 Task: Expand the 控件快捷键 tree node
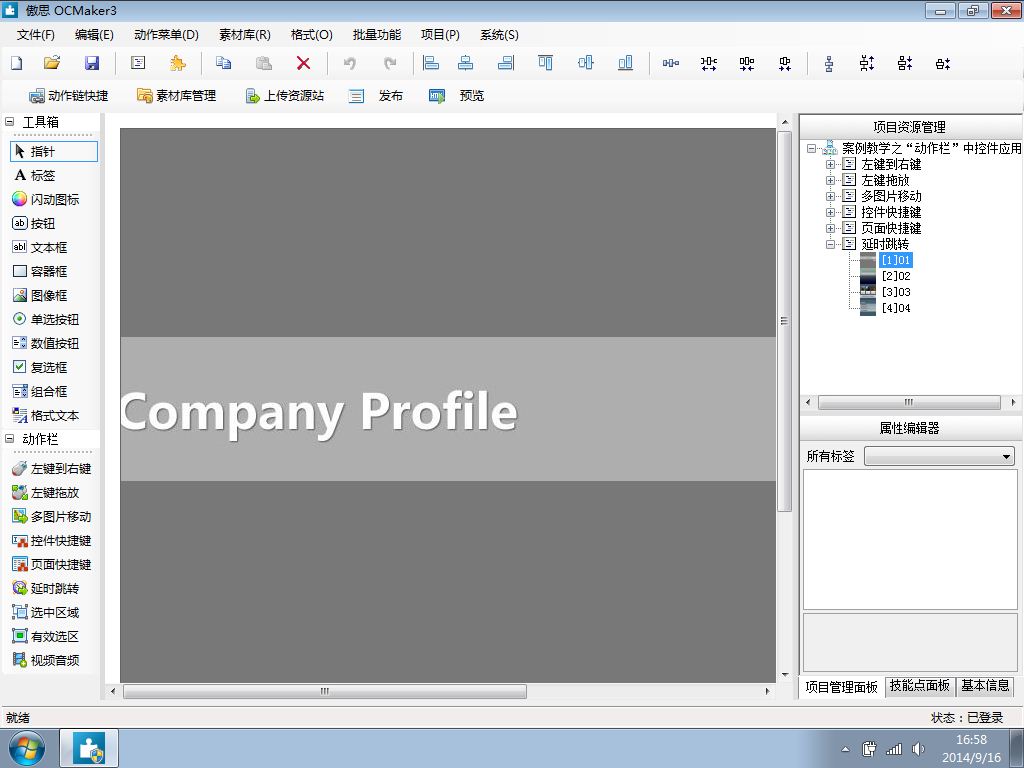pyautogui.click(x=830, y=212)
